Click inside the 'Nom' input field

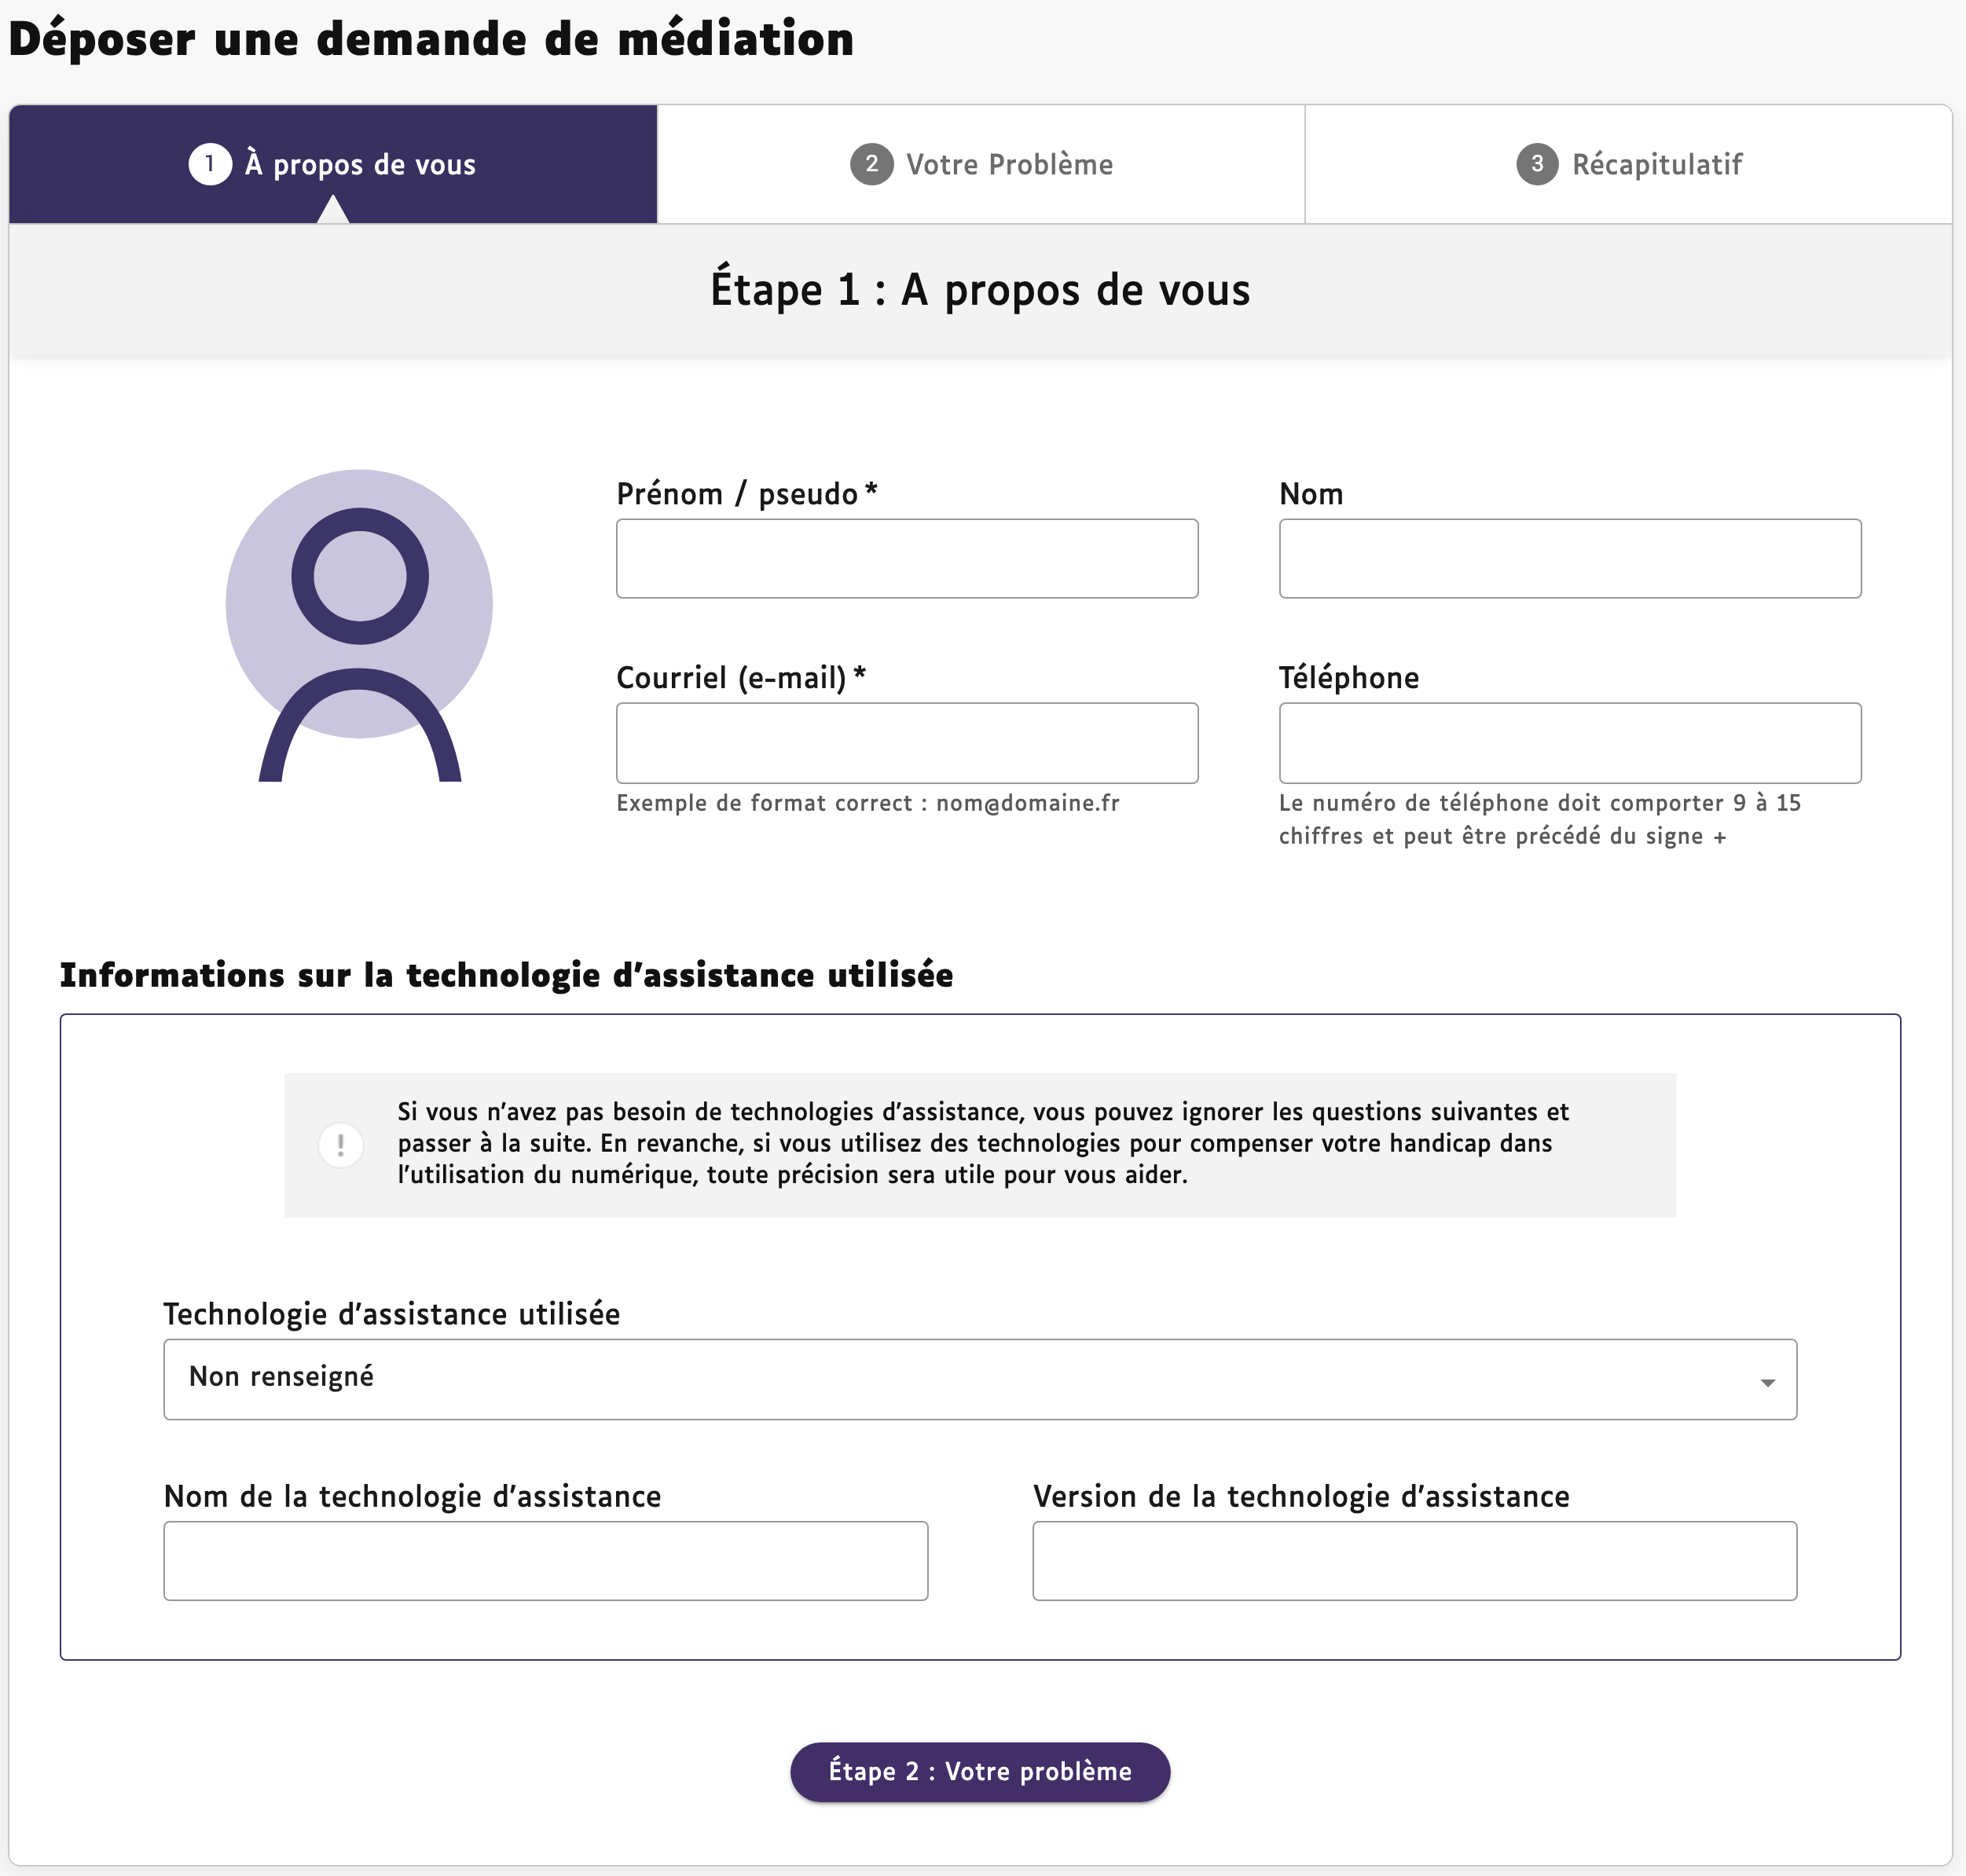click(x=1570, y=558)
